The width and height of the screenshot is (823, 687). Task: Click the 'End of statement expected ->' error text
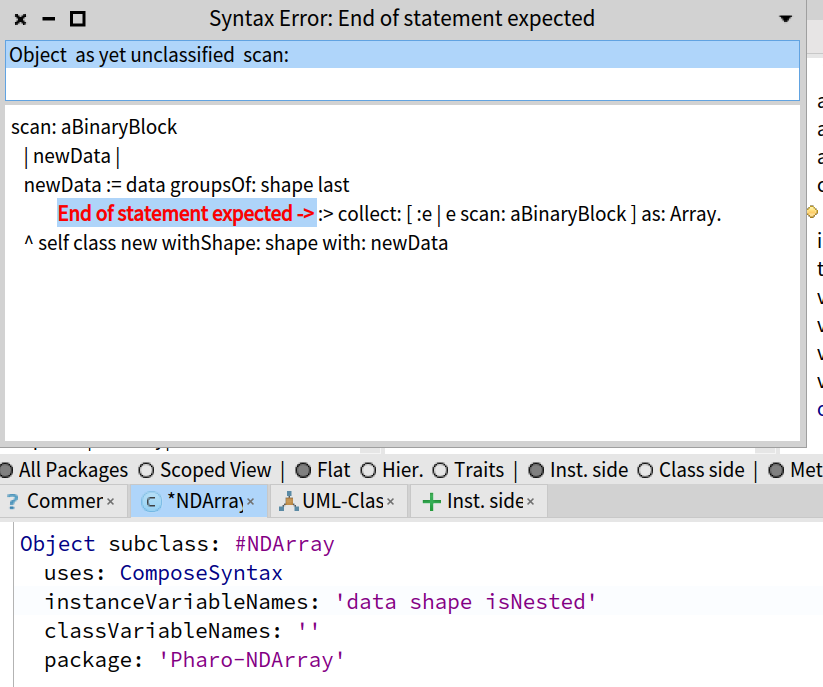186,214
